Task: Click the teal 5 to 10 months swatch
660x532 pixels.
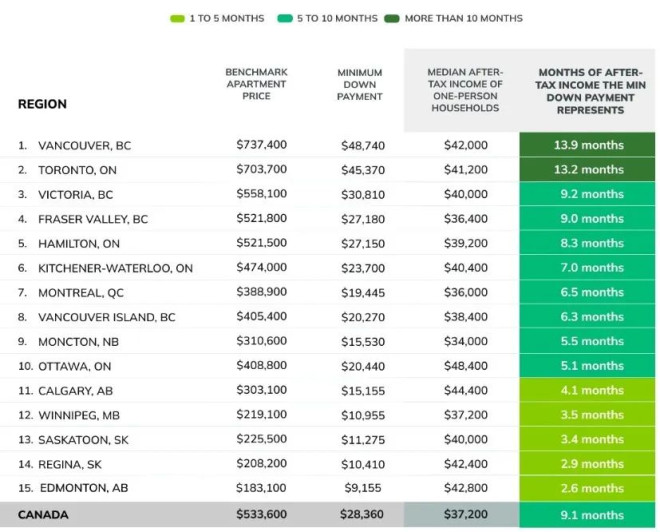Action: pyautogui.click(x=285, y=19)
